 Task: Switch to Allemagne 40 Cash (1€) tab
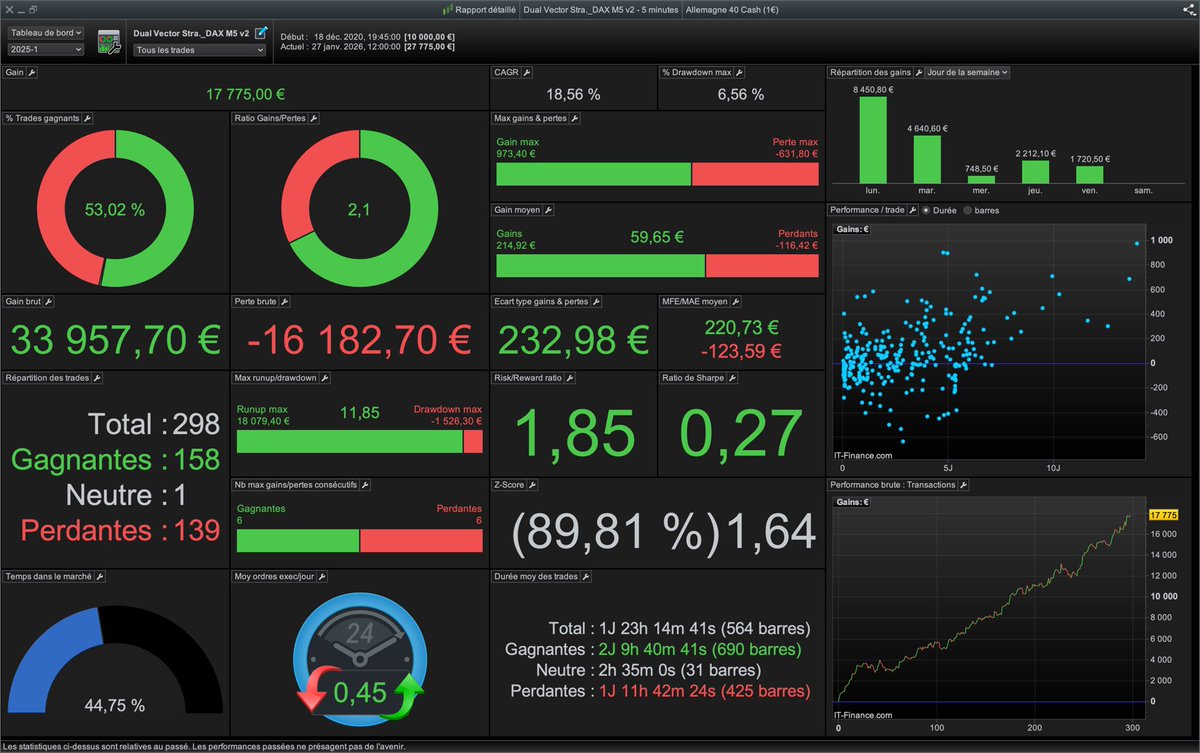(732, 9)
